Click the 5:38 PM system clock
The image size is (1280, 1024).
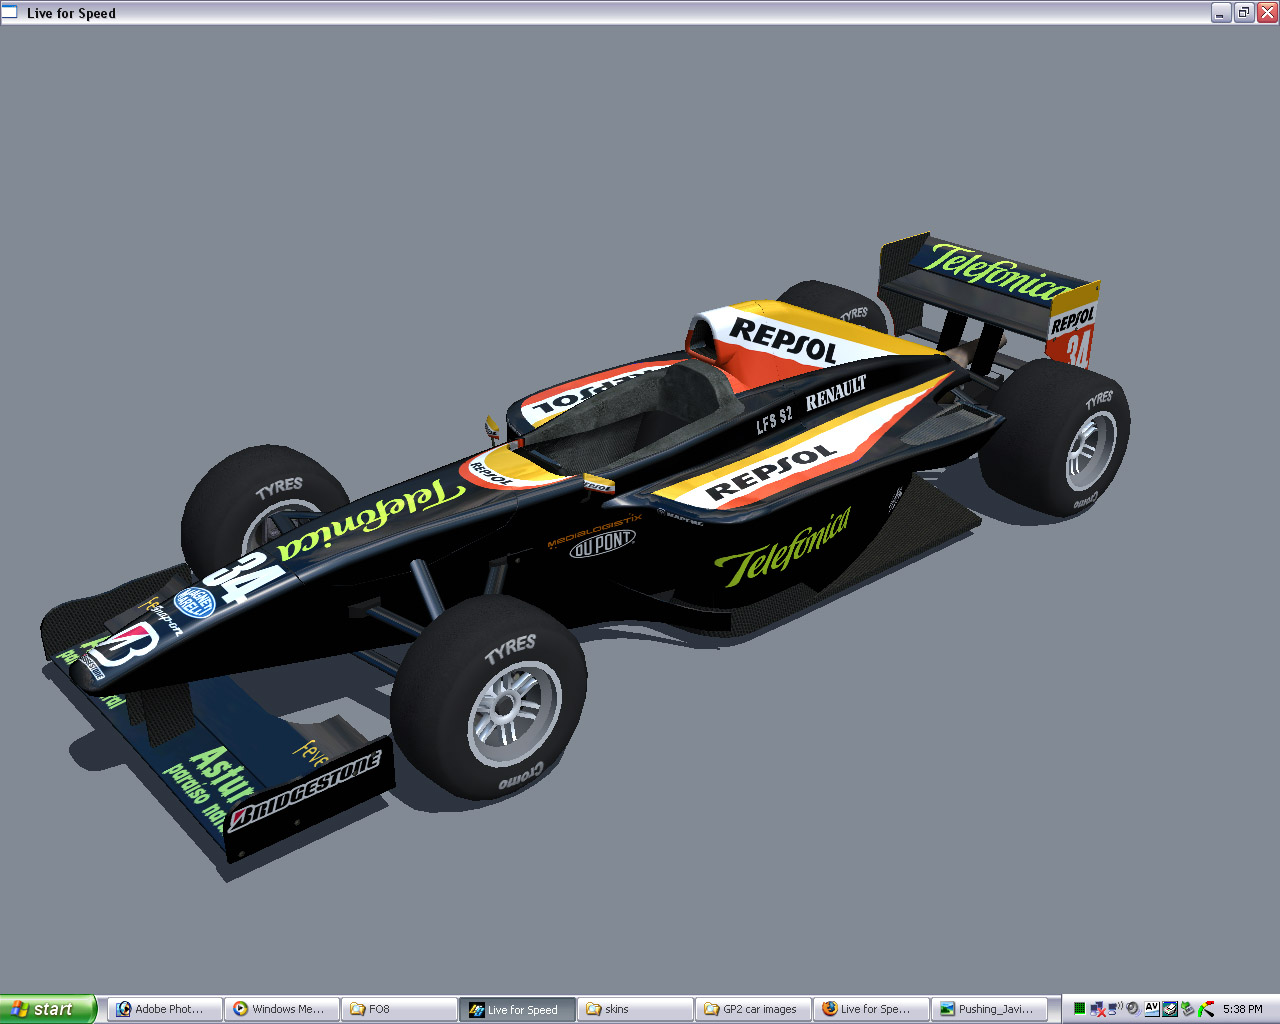[x=1242, y=1009]
